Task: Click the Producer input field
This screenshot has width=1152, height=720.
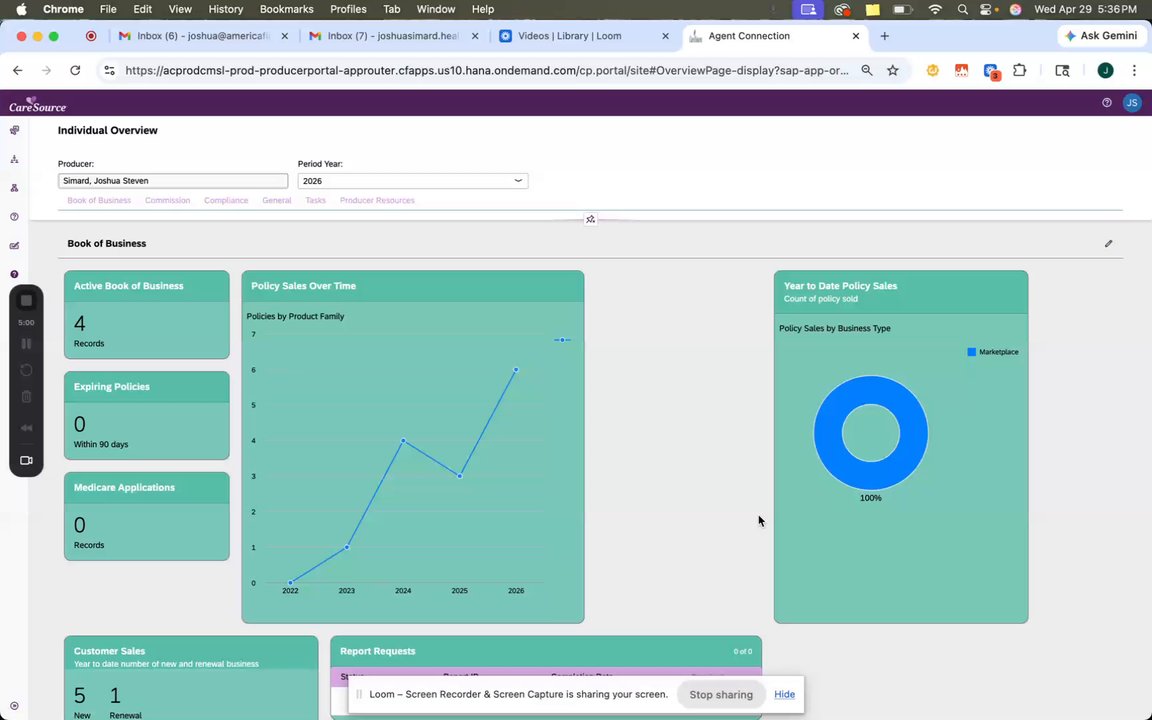Action: pyautogui.click(x=173, y=181)
